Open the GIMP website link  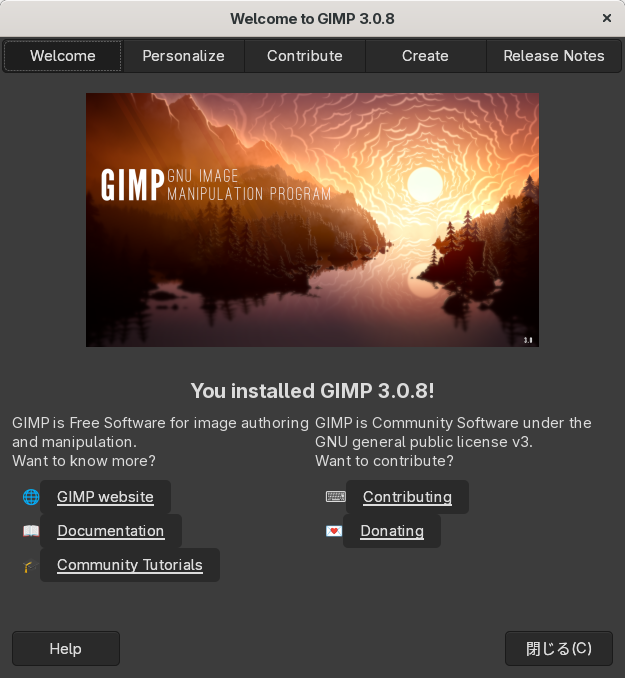tap(105, 497)
